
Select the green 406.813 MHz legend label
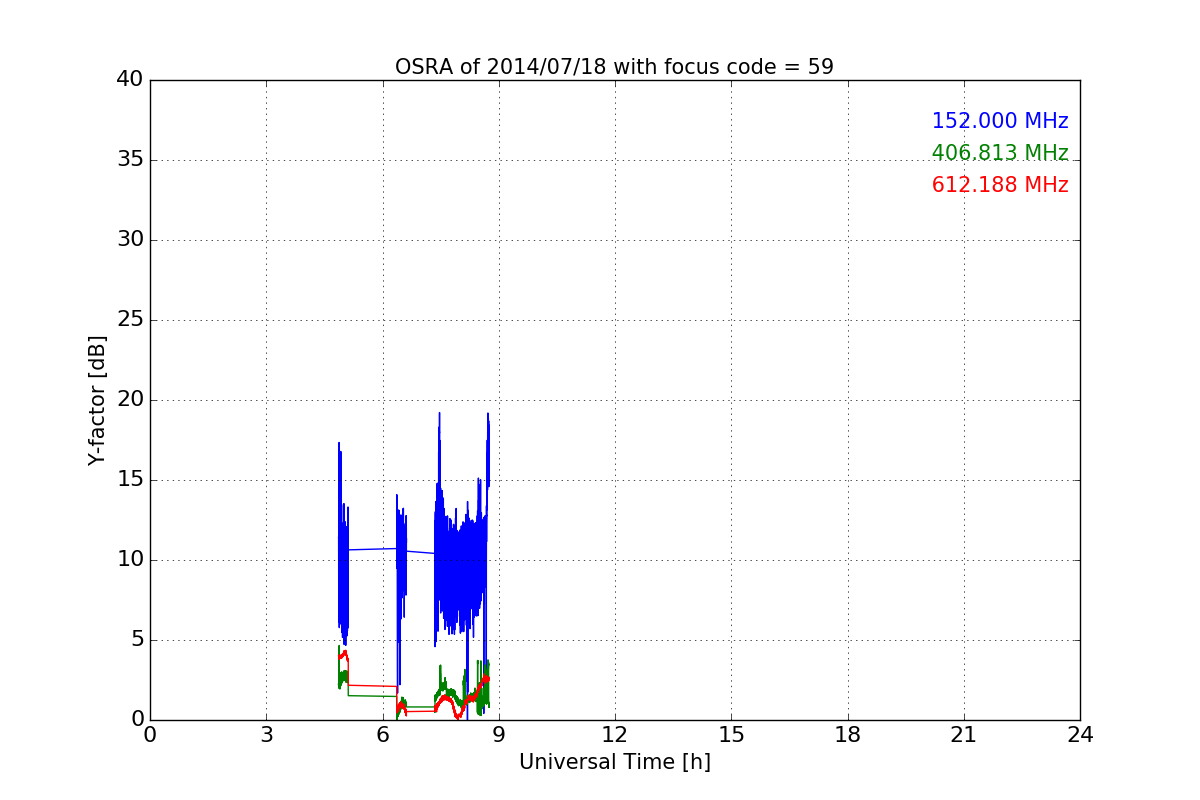tap(1000, 153)
